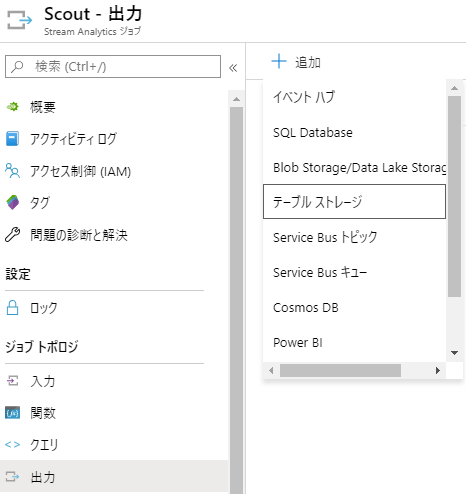Select アクセス制御 (IAM) people icon
The height and width of the screenshot is (494, 466).
tap(13, 170)
